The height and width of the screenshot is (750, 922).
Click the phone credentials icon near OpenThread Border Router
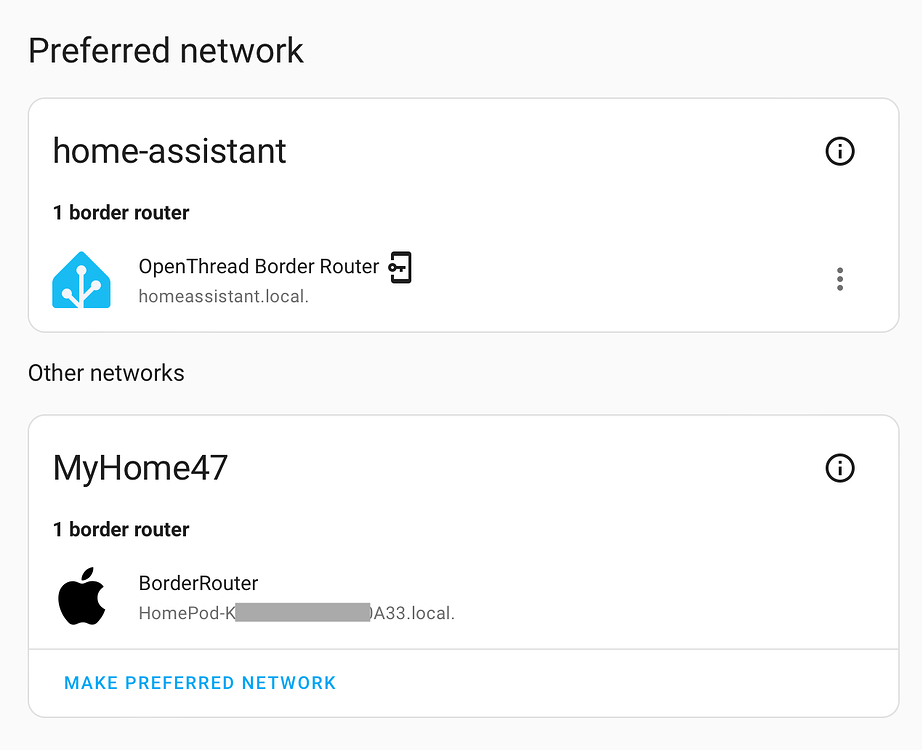tap(399, 267)
